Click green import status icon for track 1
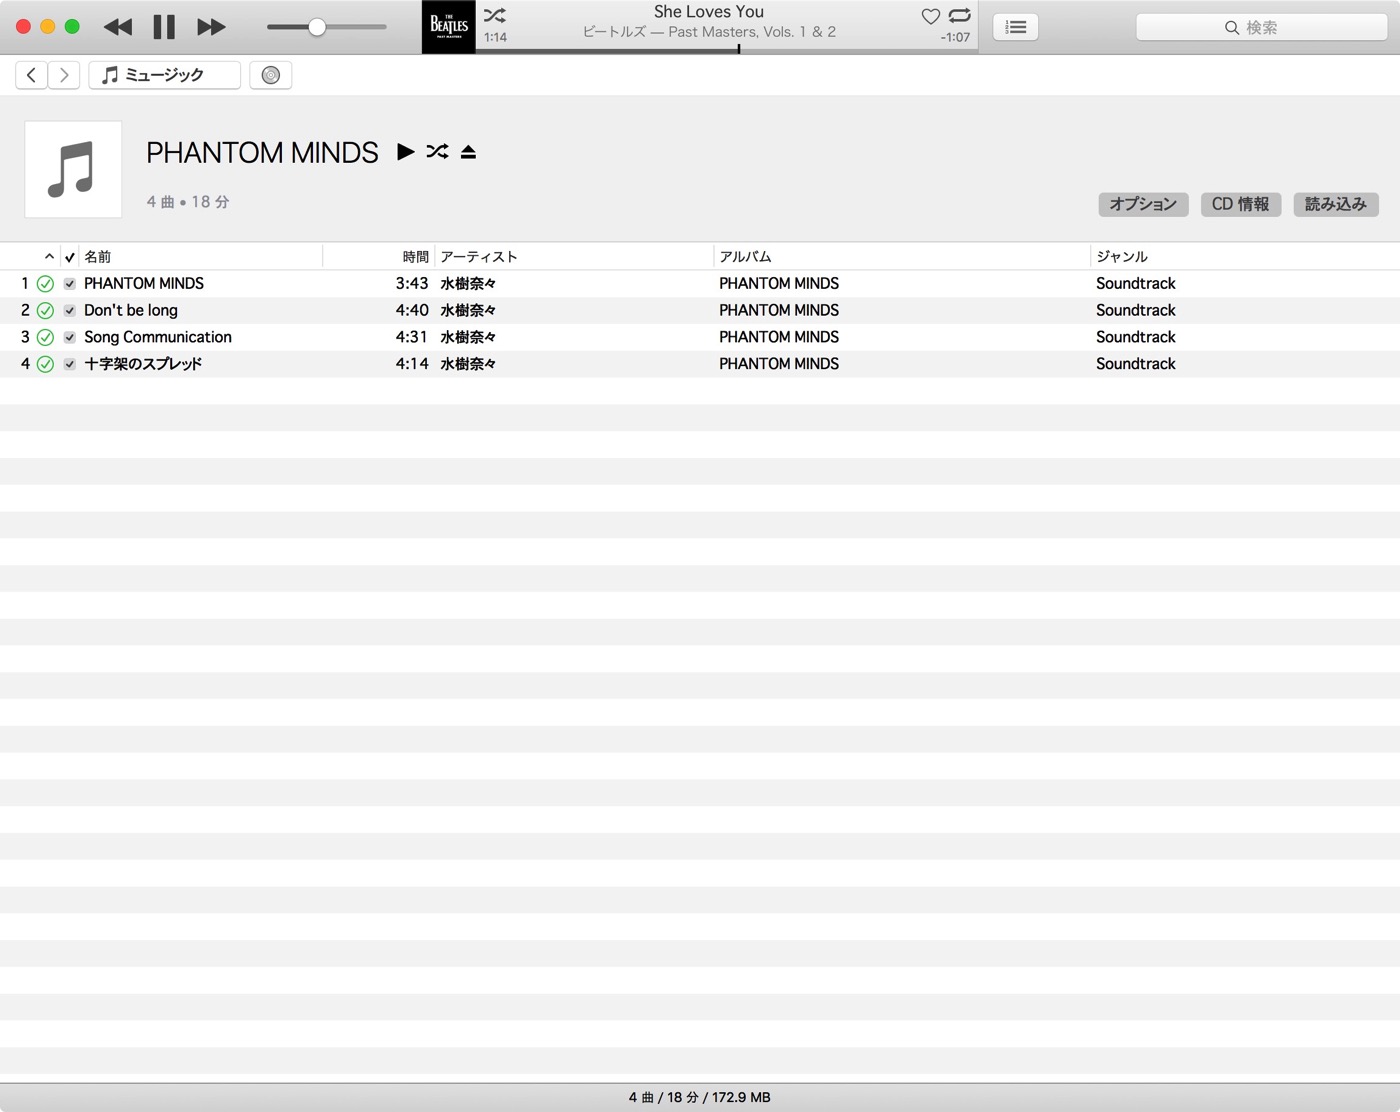 pyautogui.click(x=45, y=284)
